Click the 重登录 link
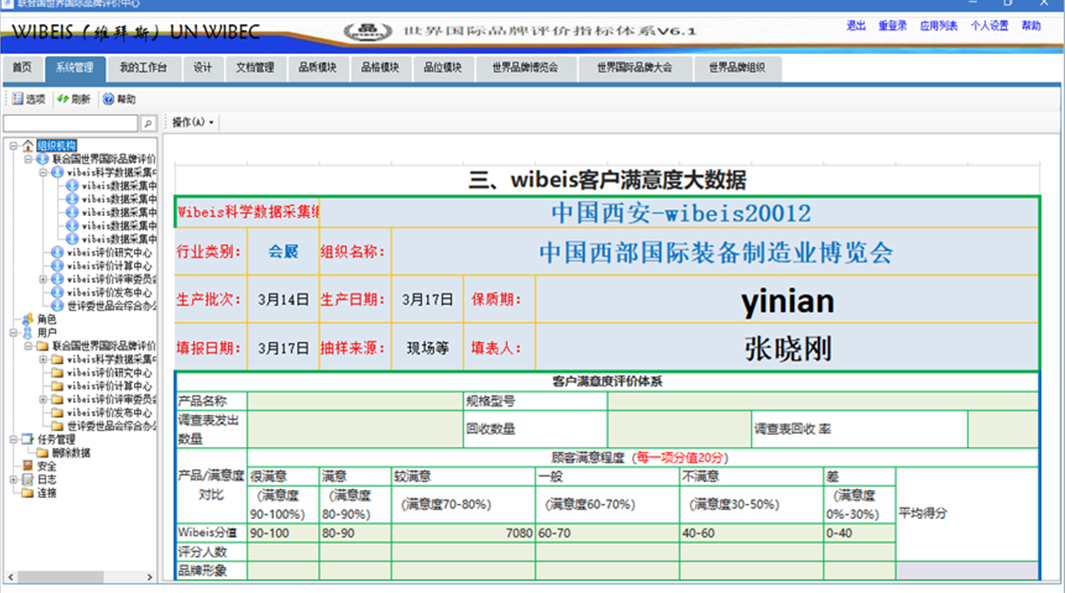 892,26
